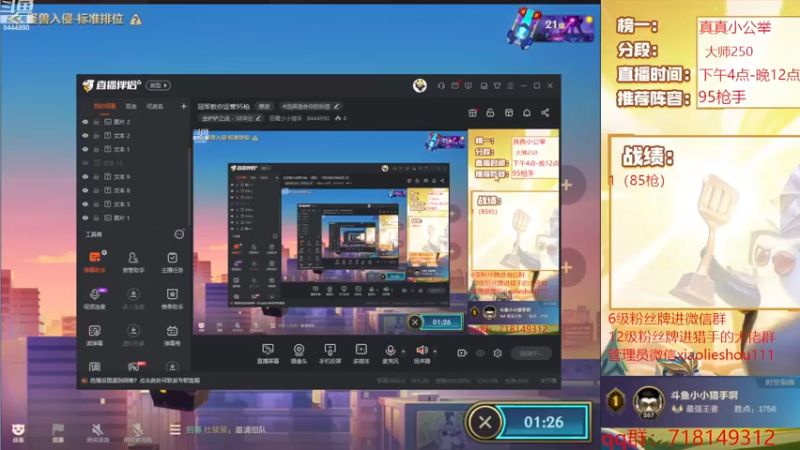The image size is (800, 450).
Task: Toggle the game's voice mute speaker
Action: click(97, 432)
